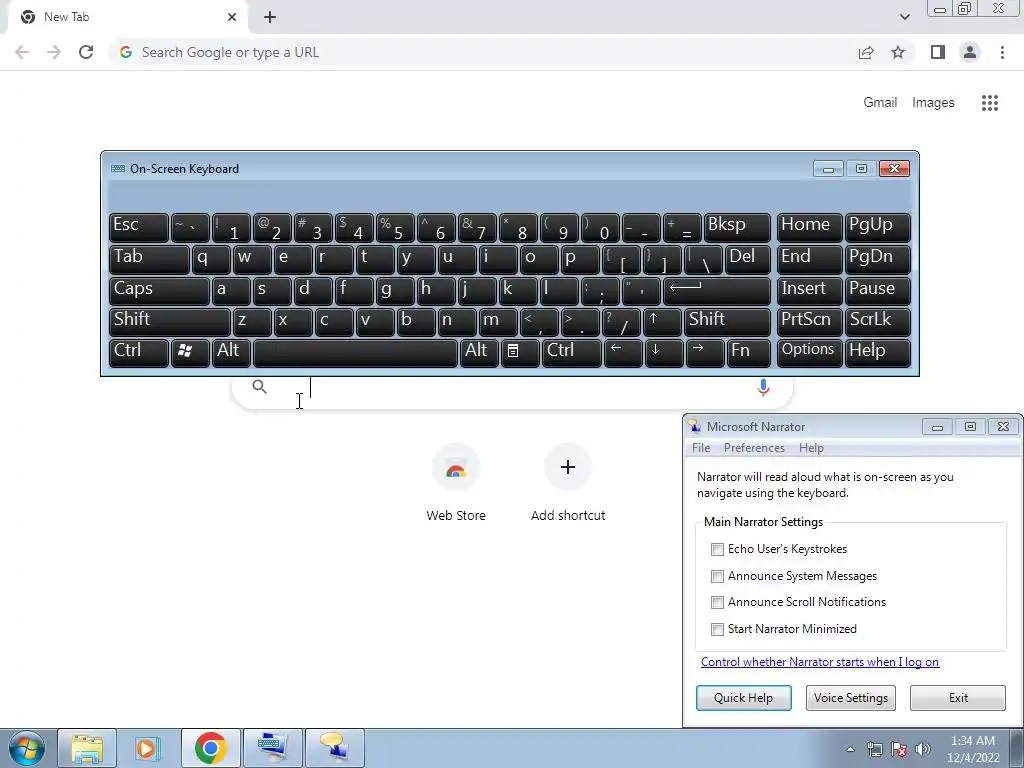Click Help key on On-Screen Keyboard
The height and width of the screenshot is (768, 1024).
877,353
